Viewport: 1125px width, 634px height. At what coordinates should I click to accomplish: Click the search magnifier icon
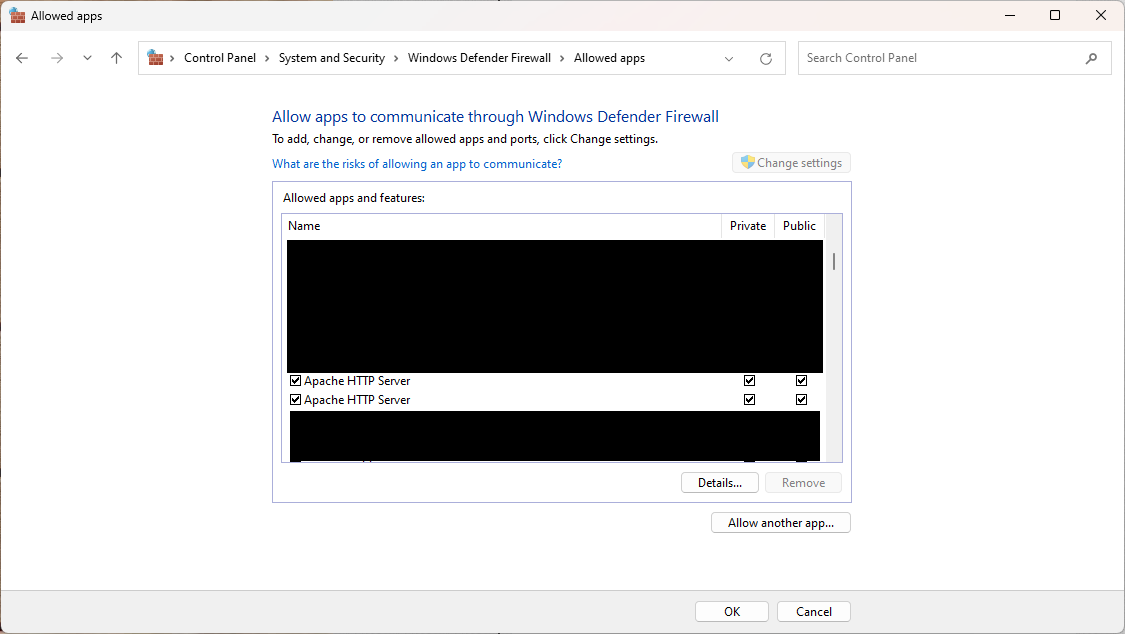[1091, 58]
